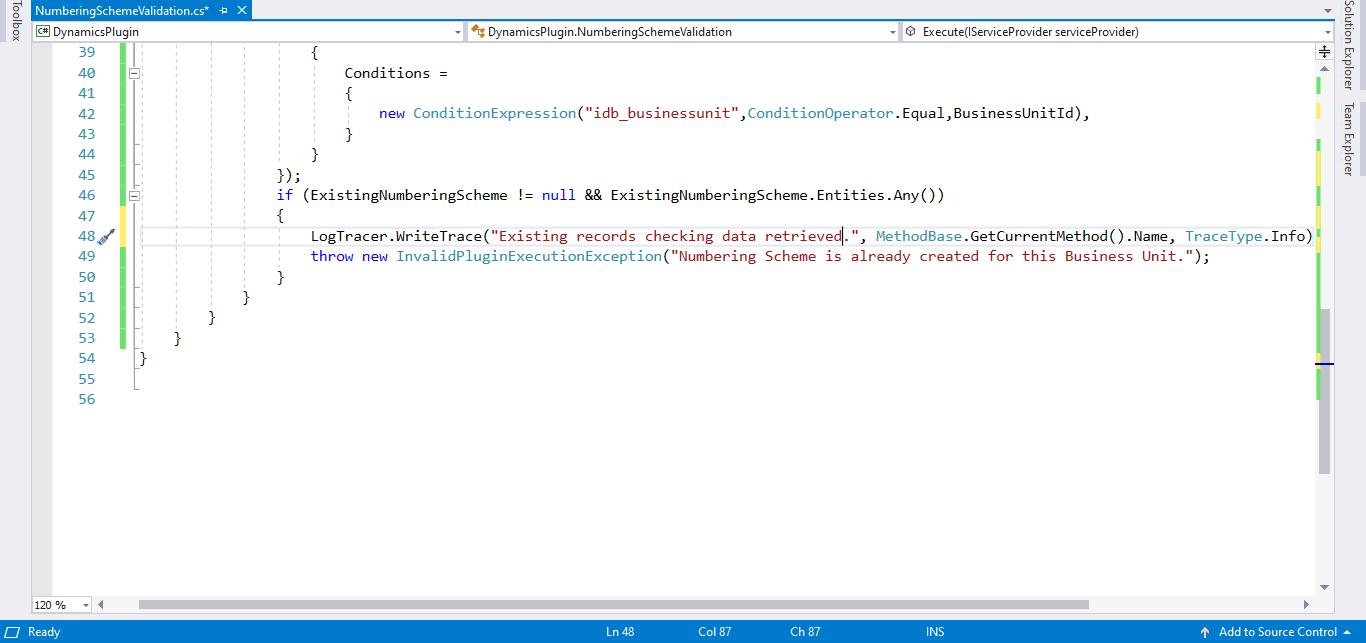Click the INS insert mode indicator
The width and height of the screenshot is (1366, 643).
935,632
